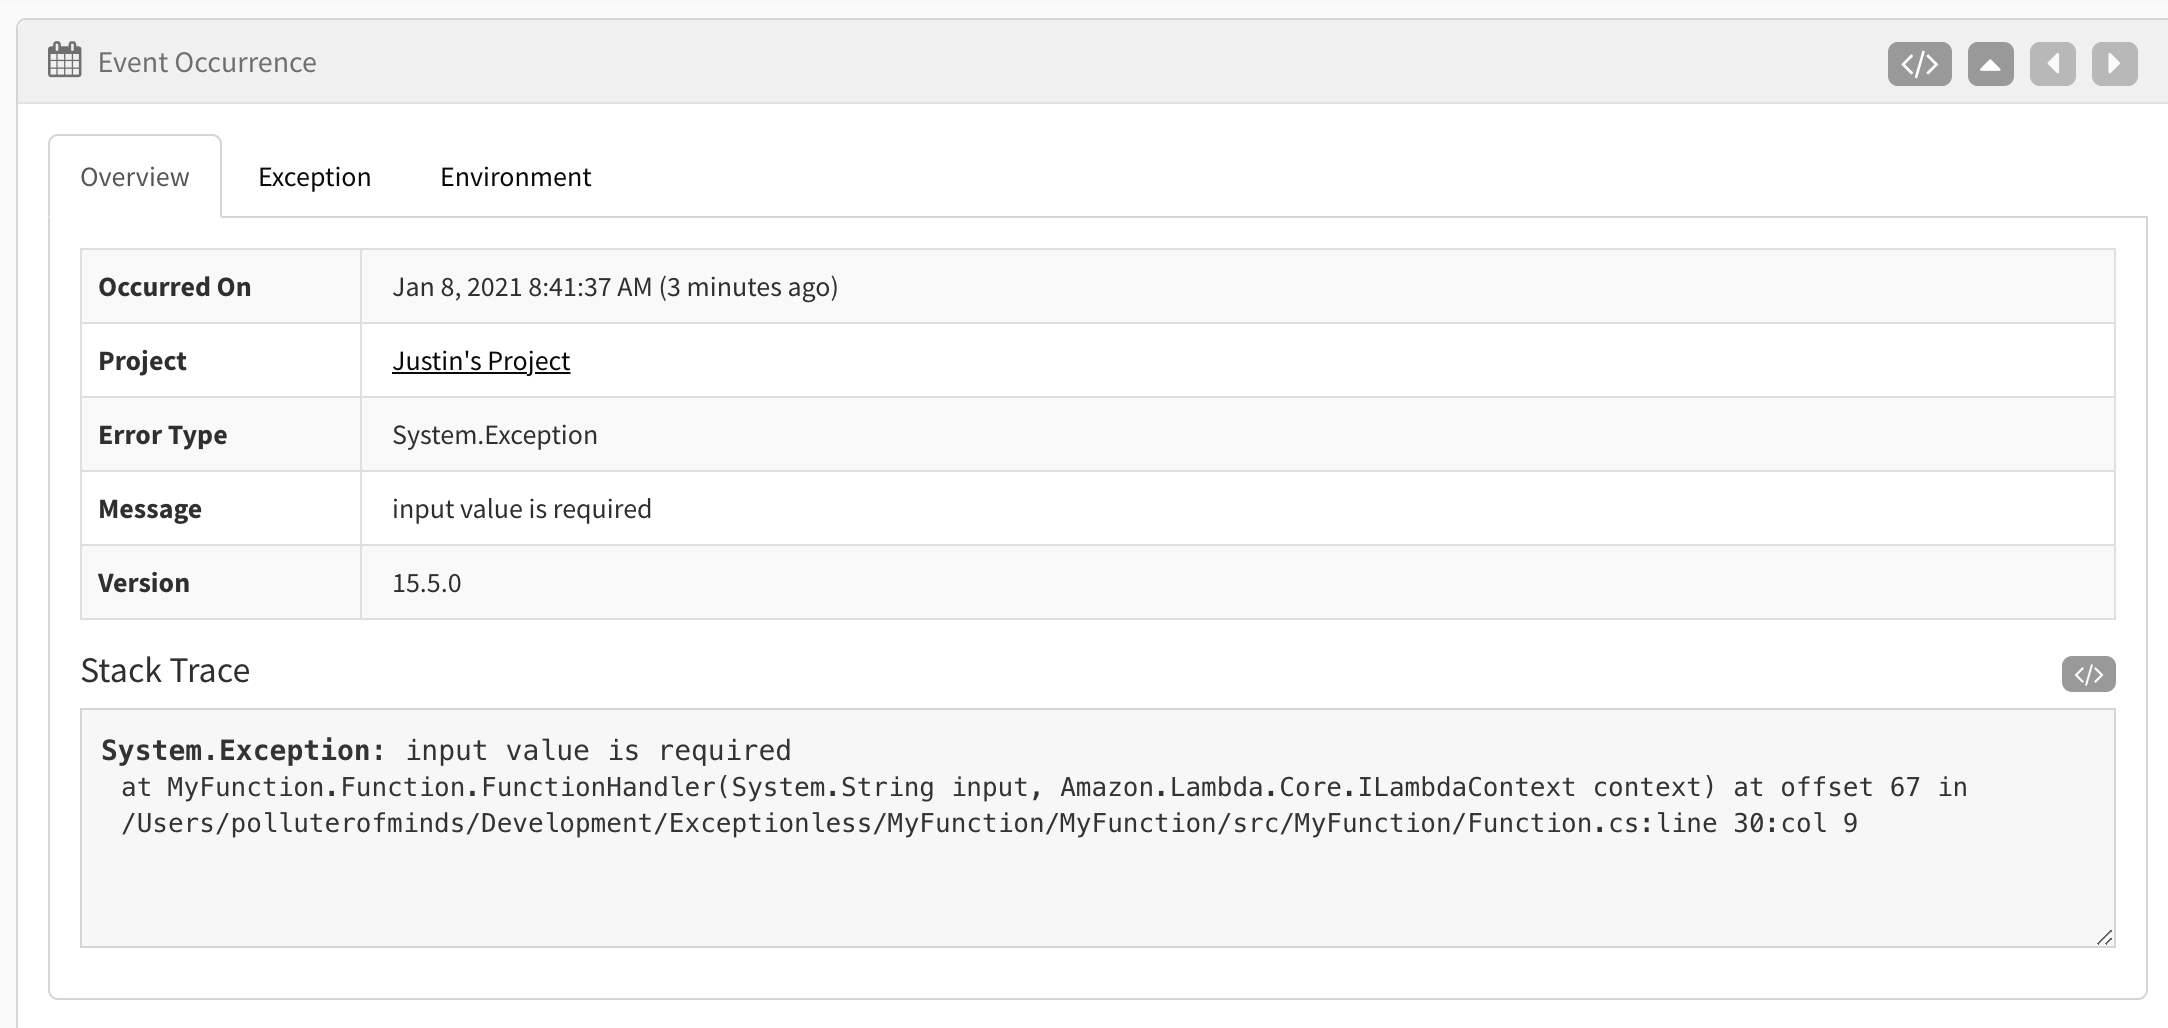Image resolution: width=2168 pixels, height=1028 pixels.
Task: Switch to the Environment tab
Action: 515,176
